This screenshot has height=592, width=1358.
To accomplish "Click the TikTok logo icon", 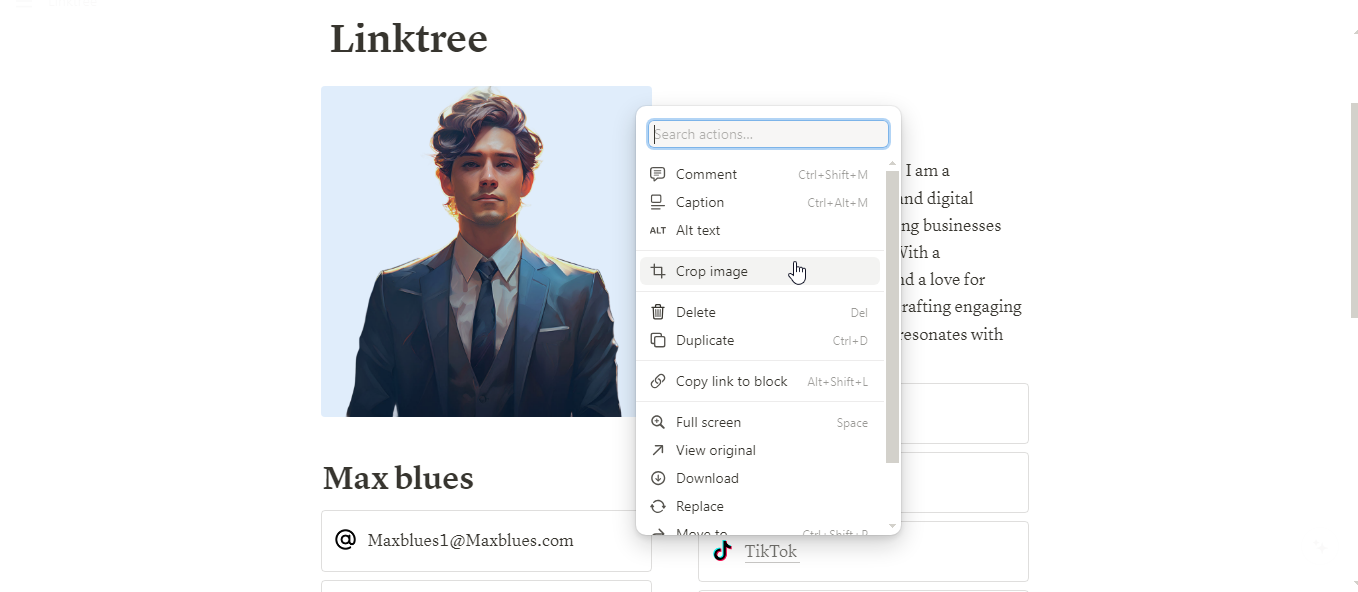I will pos(722,551).
